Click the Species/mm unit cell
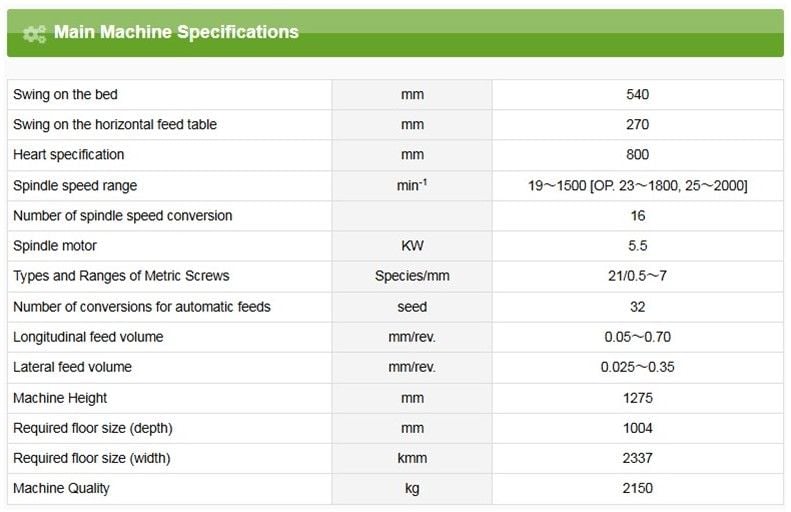Screen dimensions: 791x512 coord(412,276)
